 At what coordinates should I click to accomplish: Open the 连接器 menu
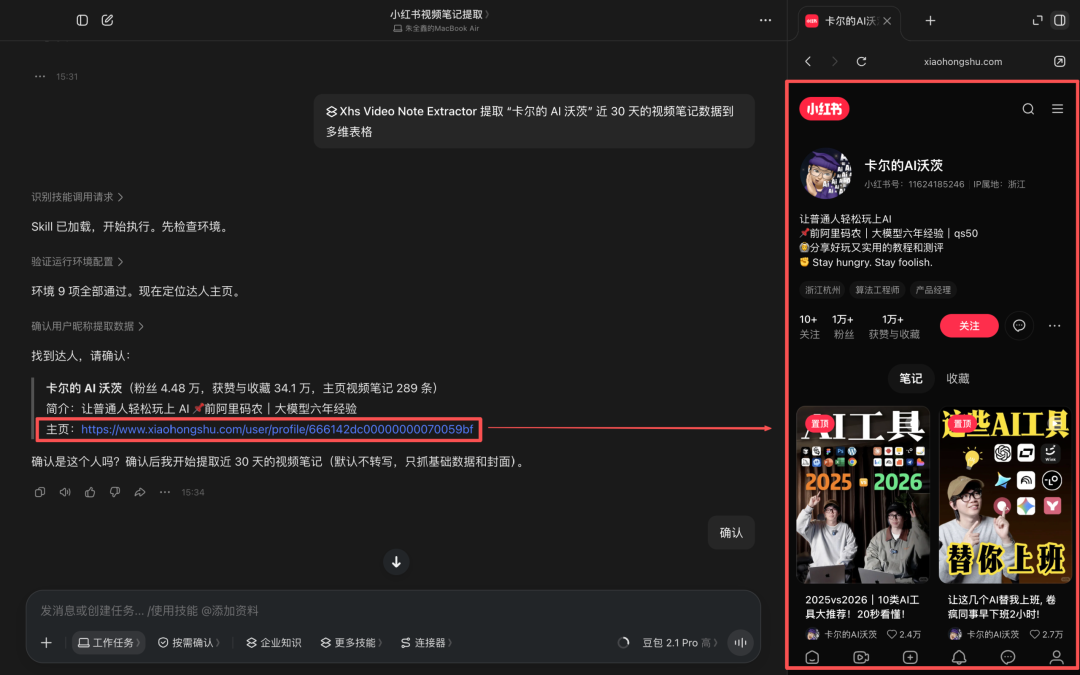pyautogui.click(x=426, y=643)
